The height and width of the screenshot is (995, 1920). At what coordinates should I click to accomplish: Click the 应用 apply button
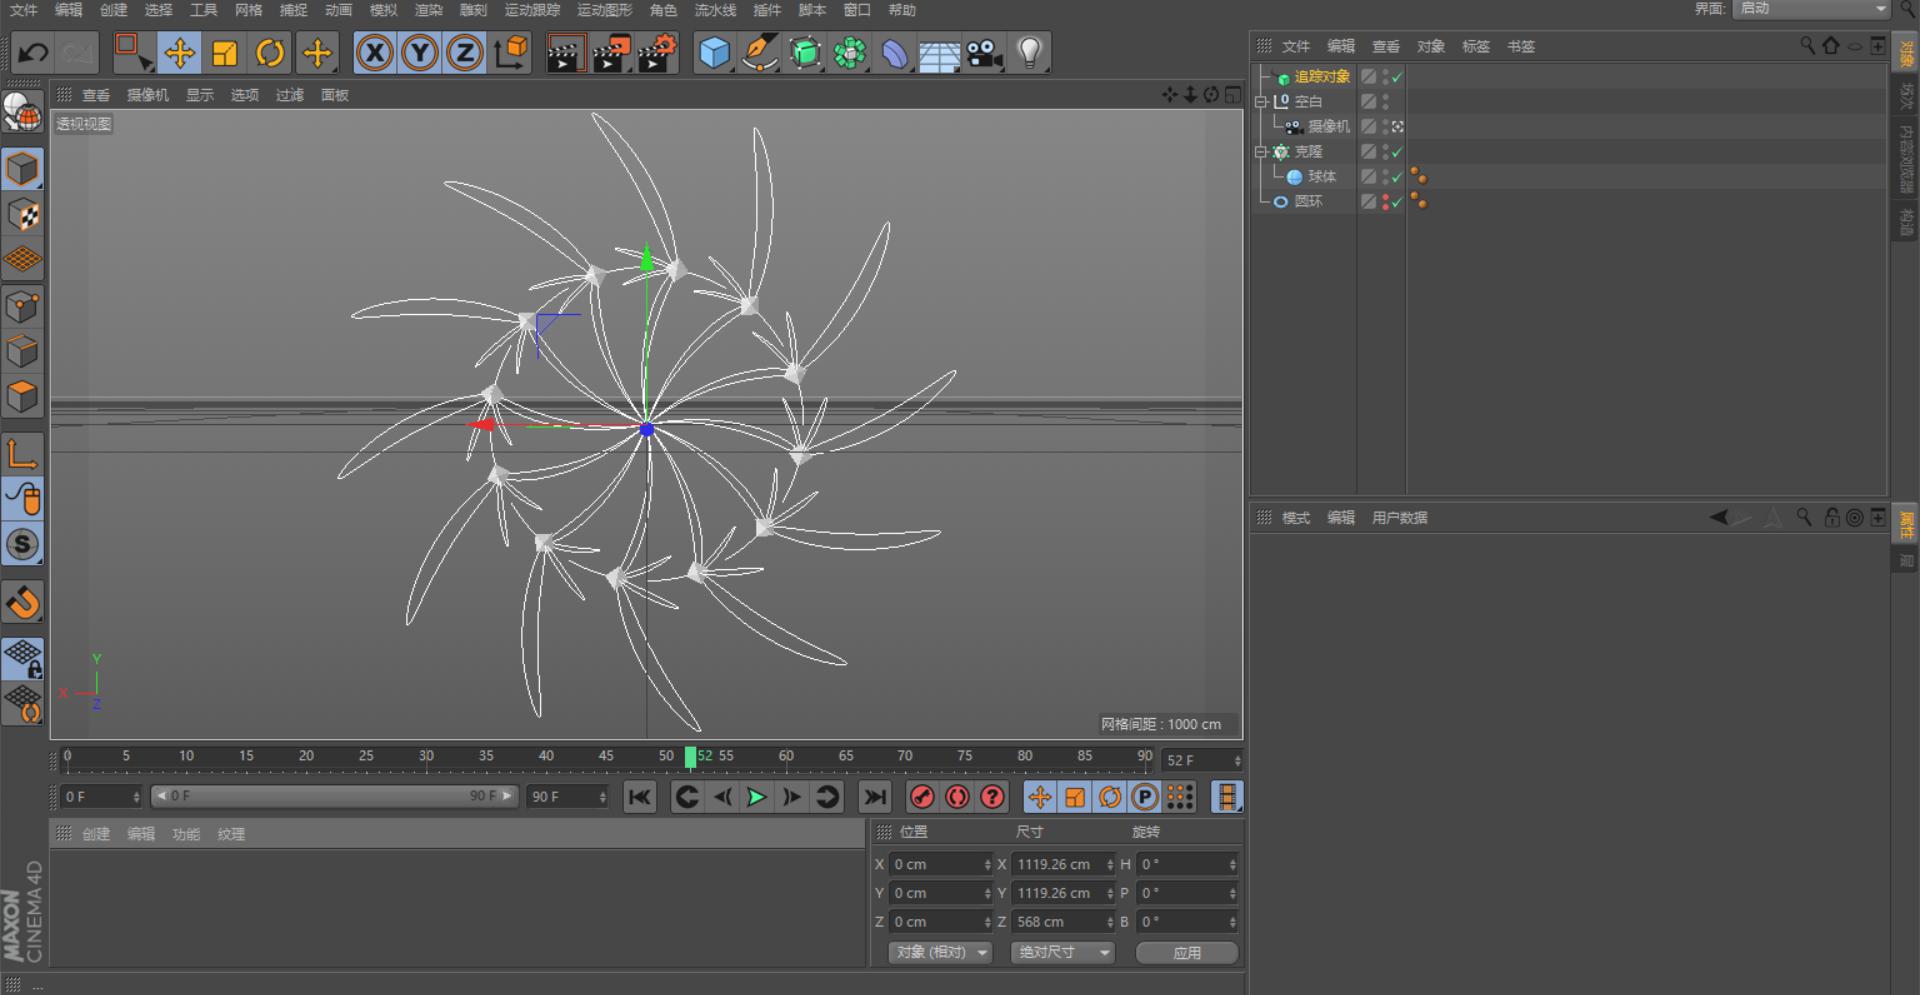[x=1187, y=953]
